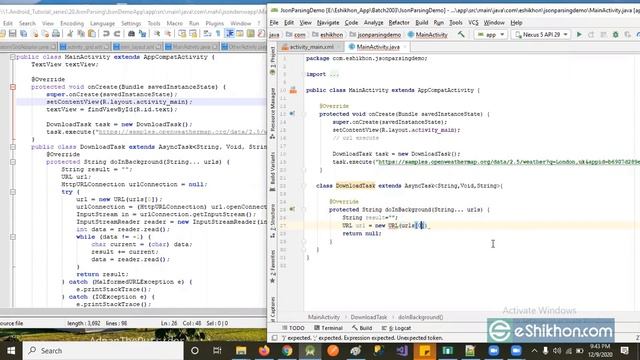Open TODO tool window
The image size is (640, 360).
pos(293,328)
